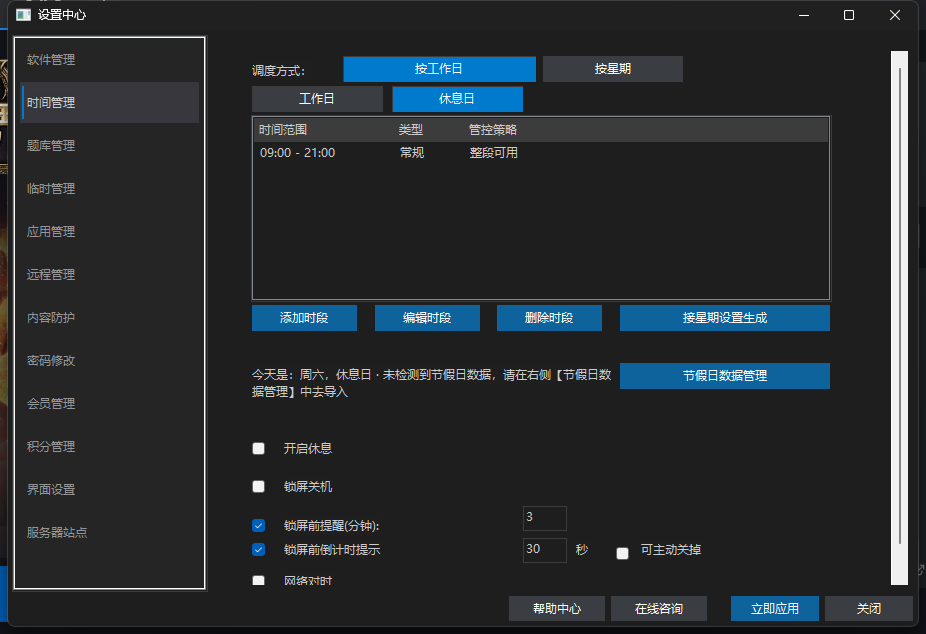Click the 设置中心 app icon in title bar

coord(24,15)
